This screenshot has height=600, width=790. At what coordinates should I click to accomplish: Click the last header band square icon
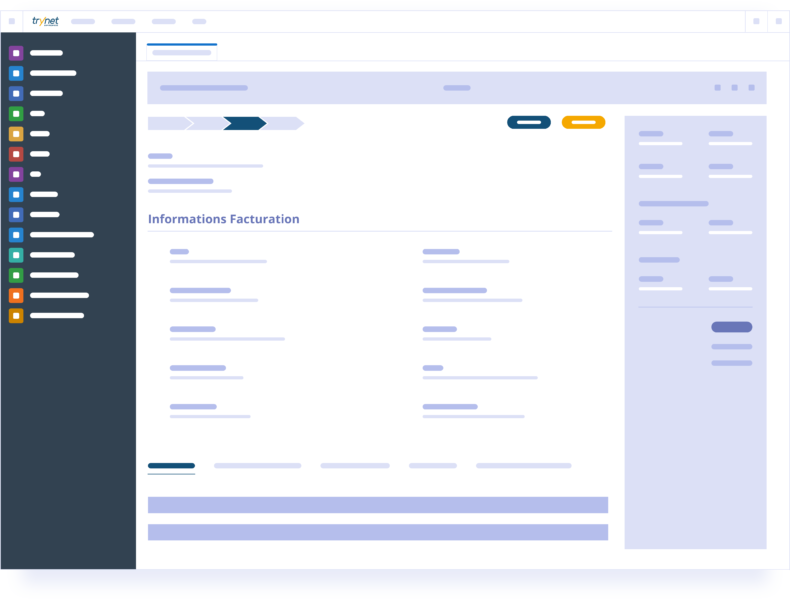(751, 88)
